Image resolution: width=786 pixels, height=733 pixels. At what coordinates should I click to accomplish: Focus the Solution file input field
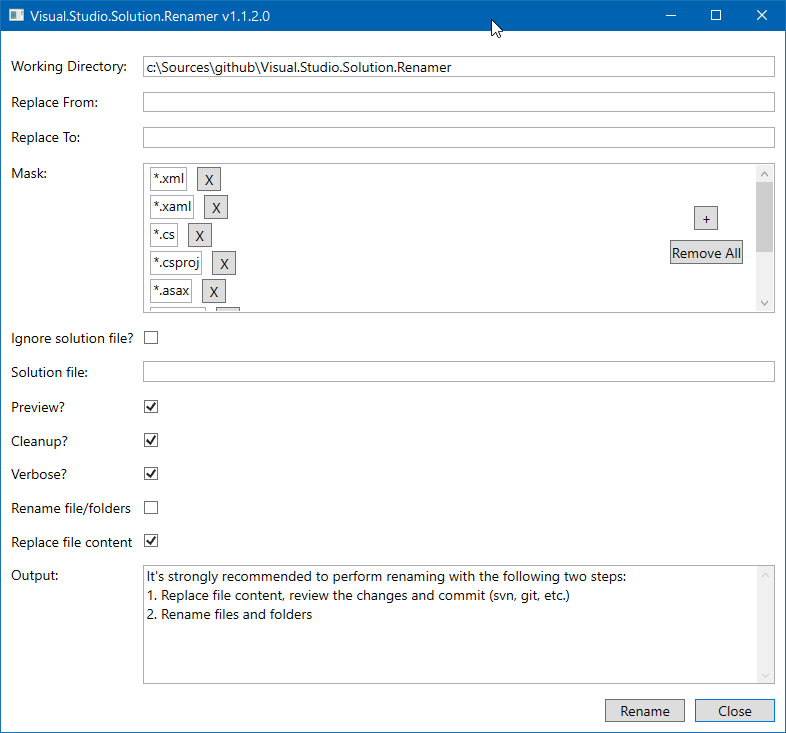(459, 372)
